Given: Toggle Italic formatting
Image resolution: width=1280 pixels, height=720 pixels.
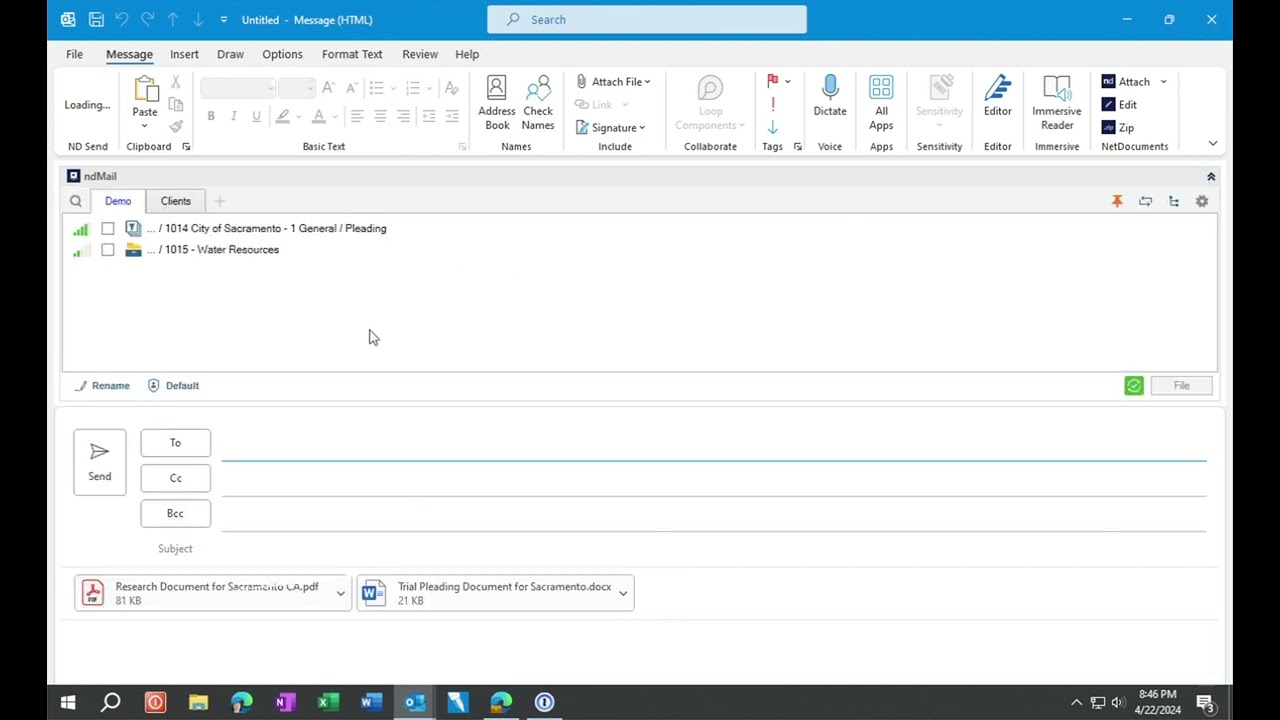Looking at the screenshot, I should pyautogui.click(x=234, y=116).
